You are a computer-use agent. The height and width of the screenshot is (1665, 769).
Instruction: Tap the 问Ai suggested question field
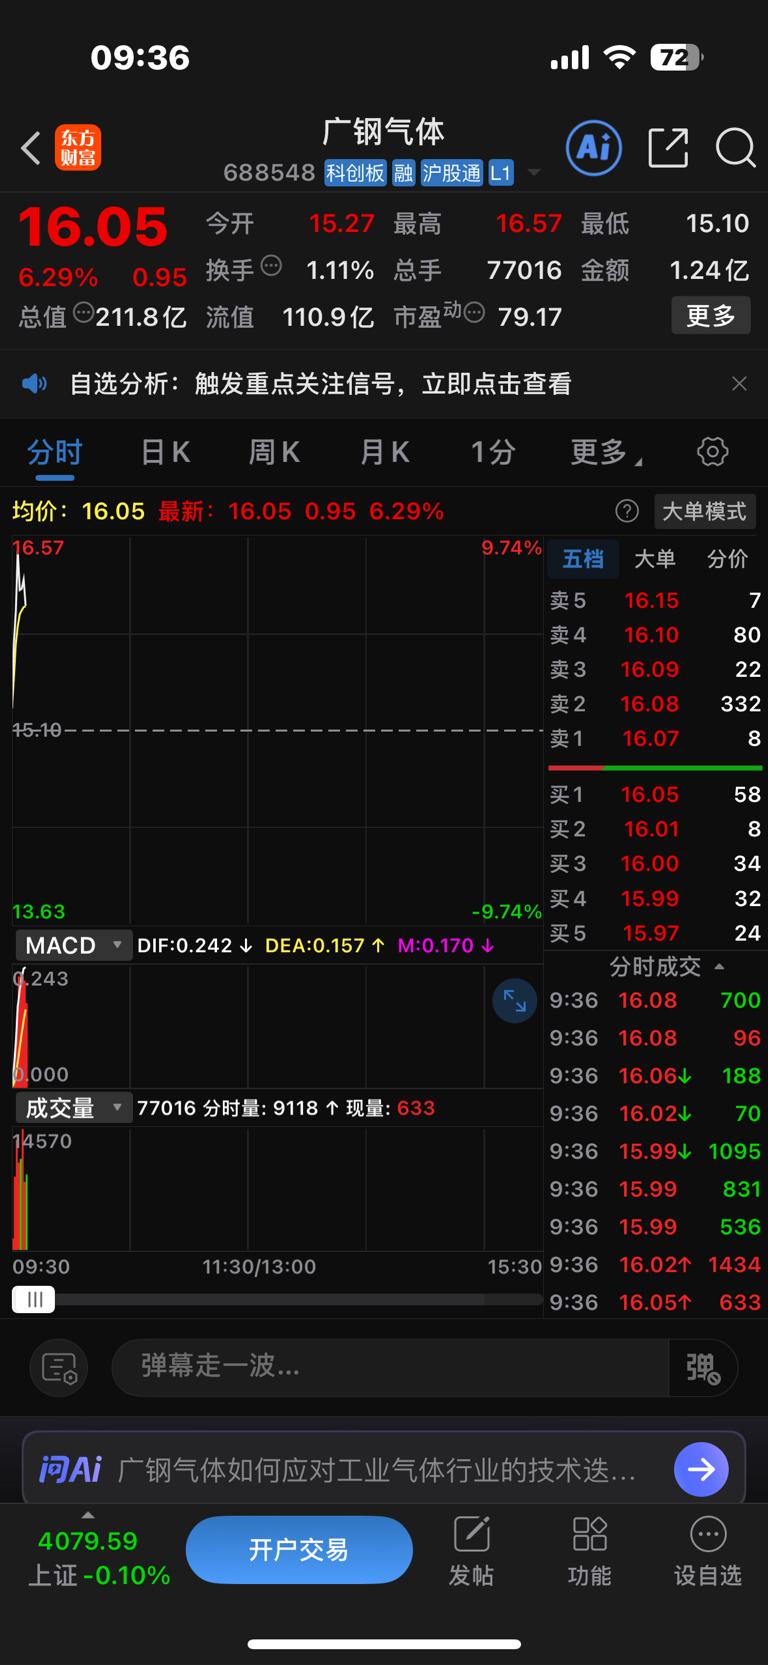377,1470
